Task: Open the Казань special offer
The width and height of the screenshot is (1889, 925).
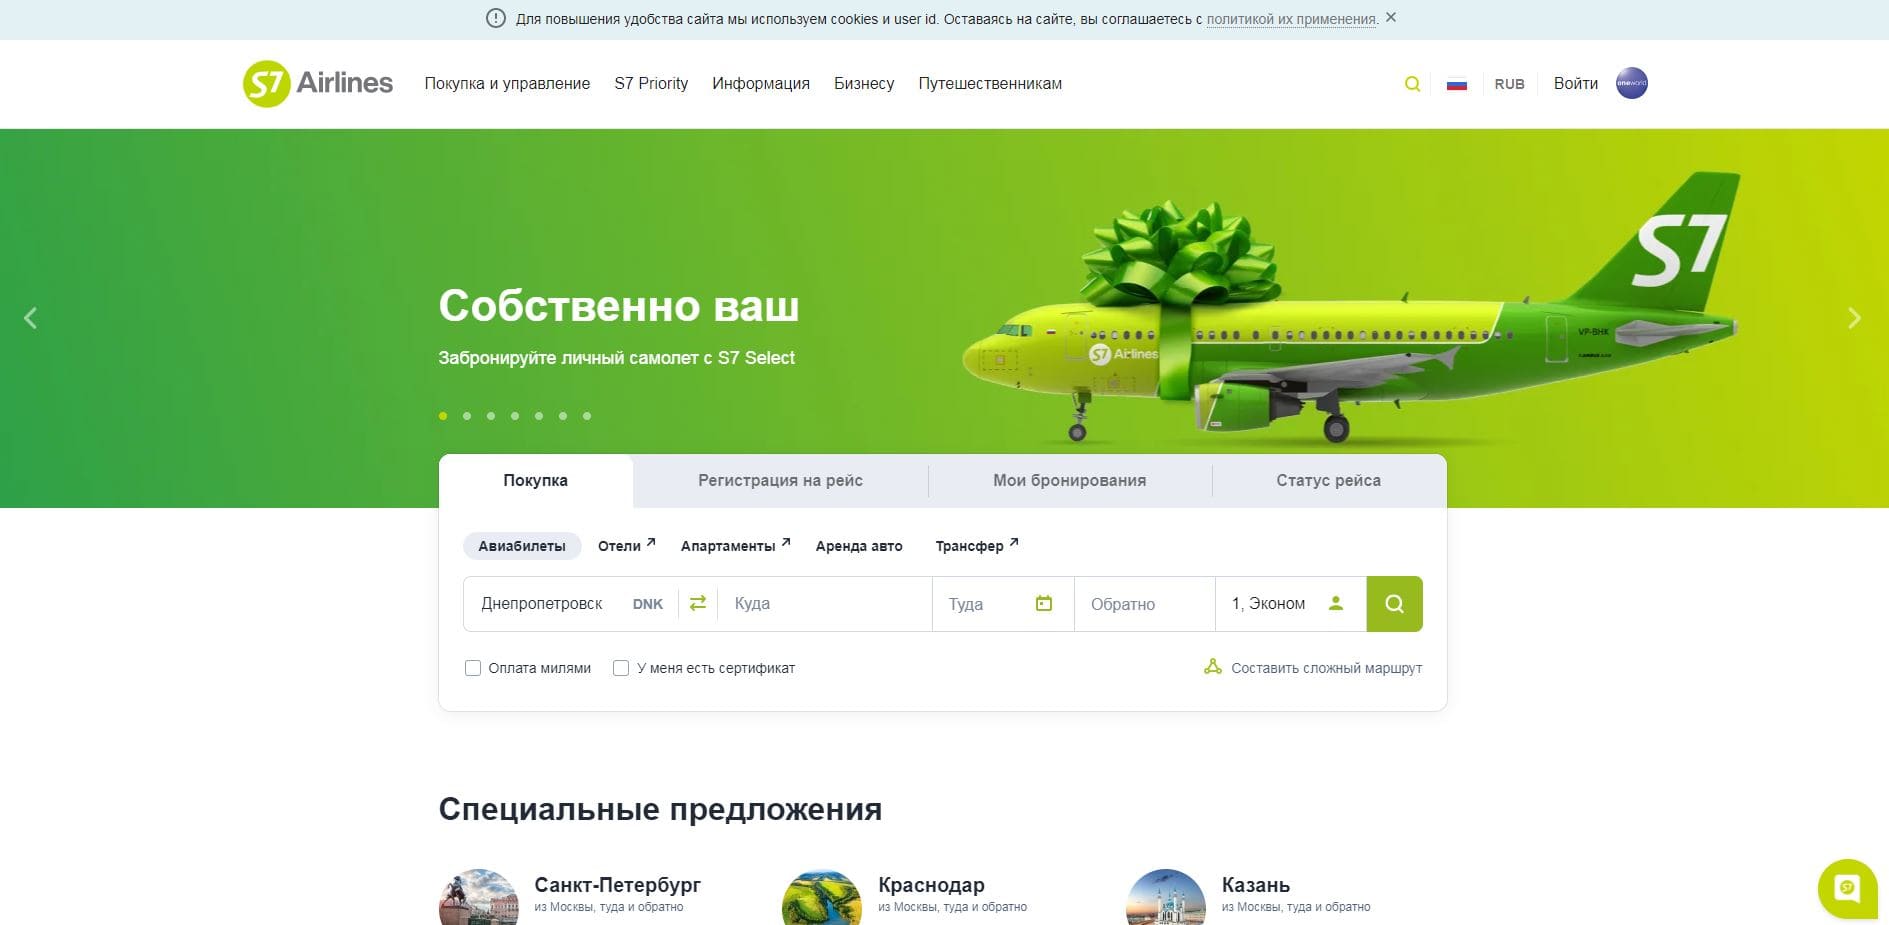Action: point(1256,885)
